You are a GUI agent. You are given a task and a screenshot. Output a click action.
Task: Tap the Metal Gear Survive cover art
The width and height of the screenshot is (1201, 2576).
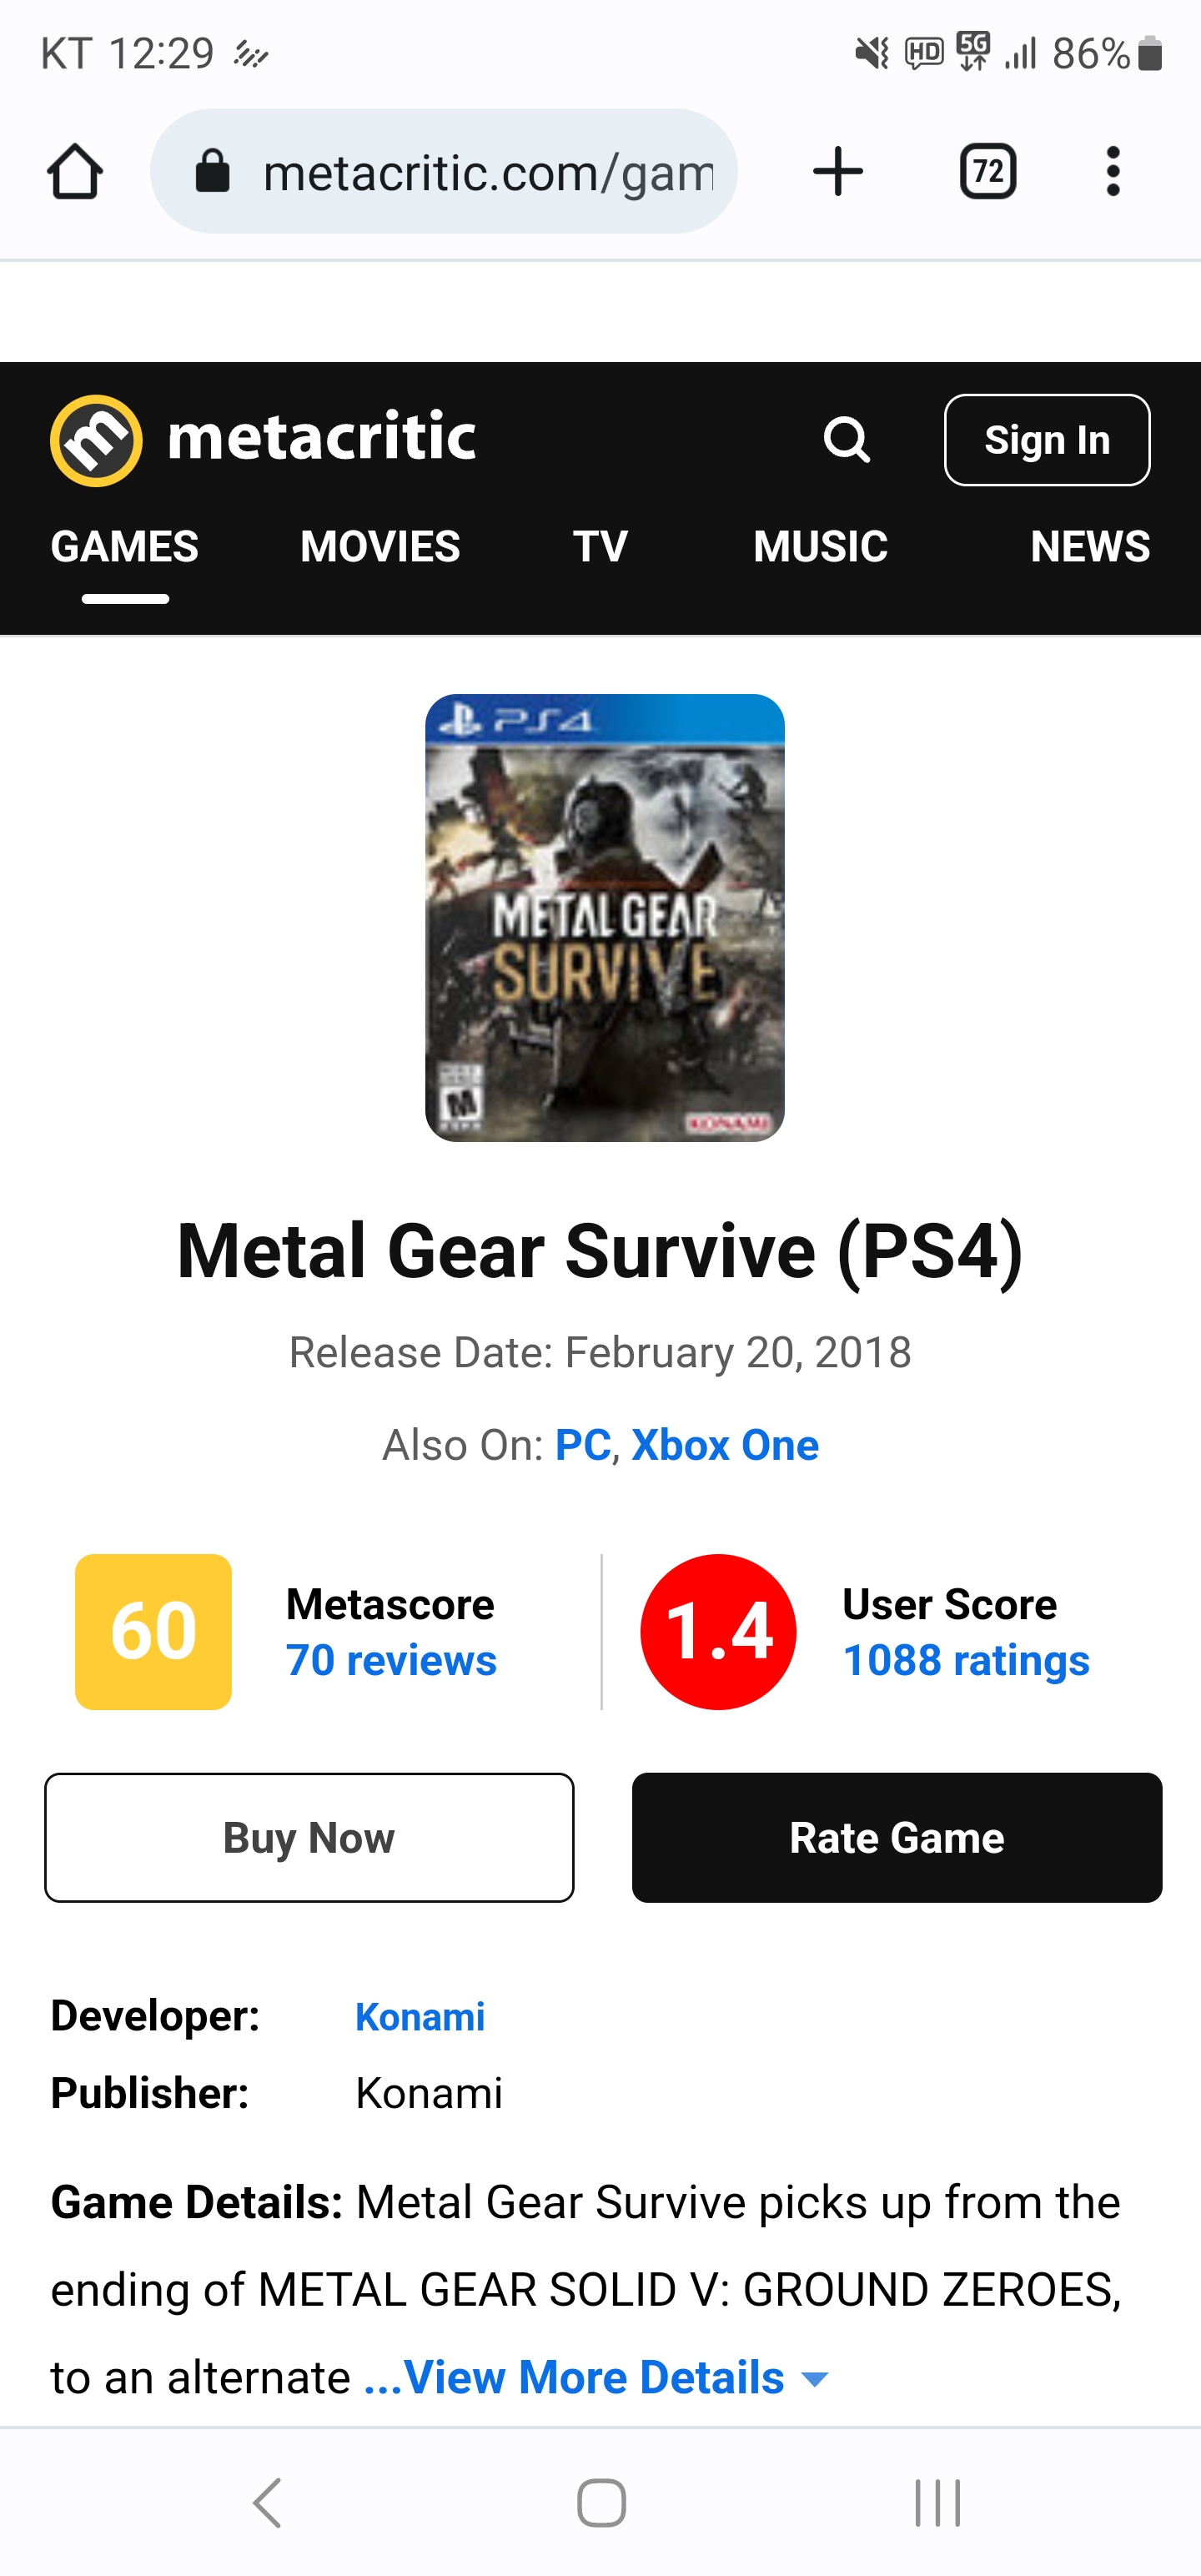point(605,918)
